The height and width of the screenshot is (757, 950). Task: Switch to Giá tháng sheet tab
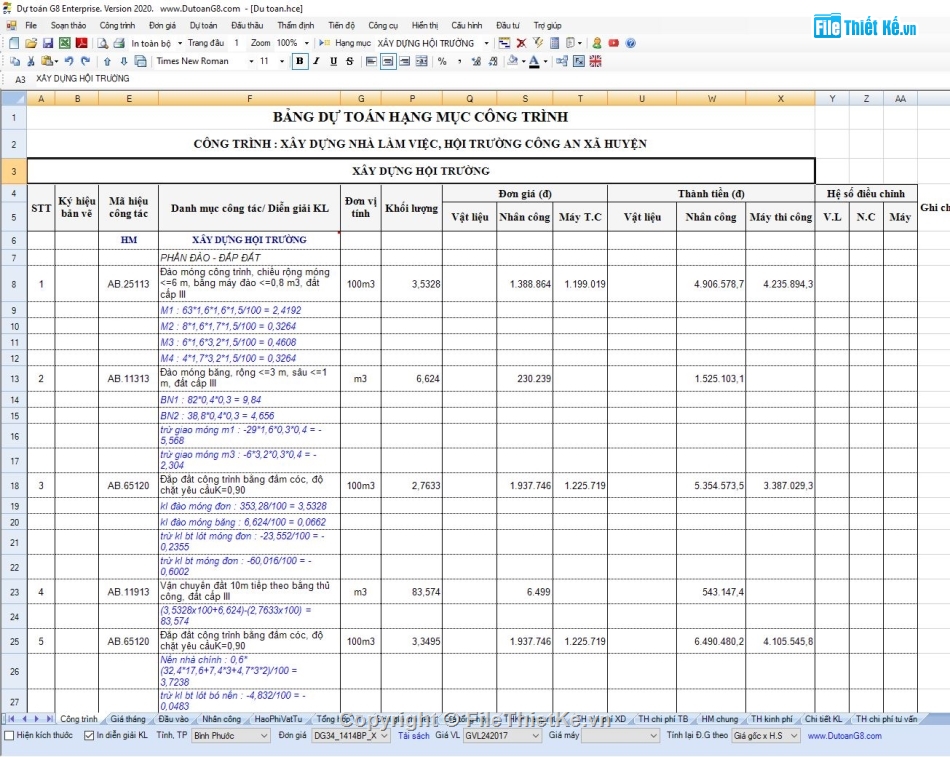pos(128,719)
